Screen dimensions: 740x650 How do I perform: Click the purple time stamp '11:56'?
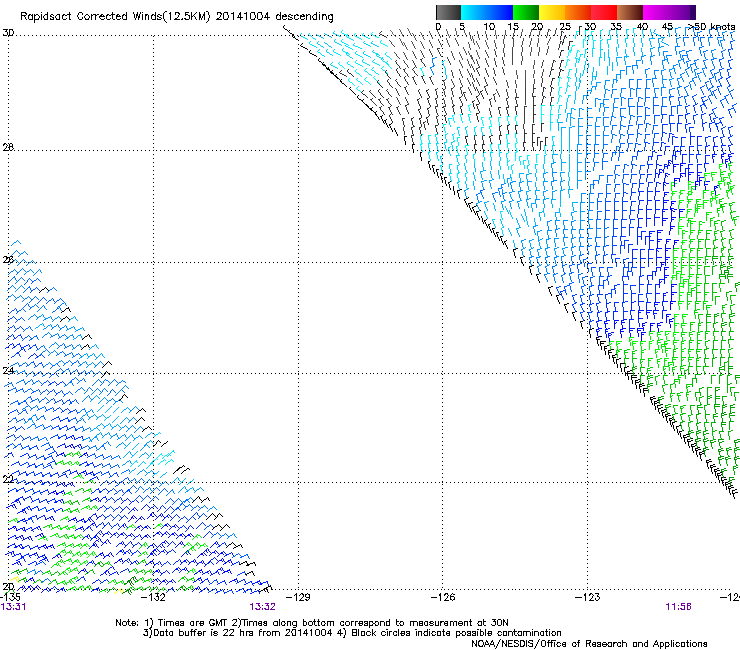tap(679, 607)
